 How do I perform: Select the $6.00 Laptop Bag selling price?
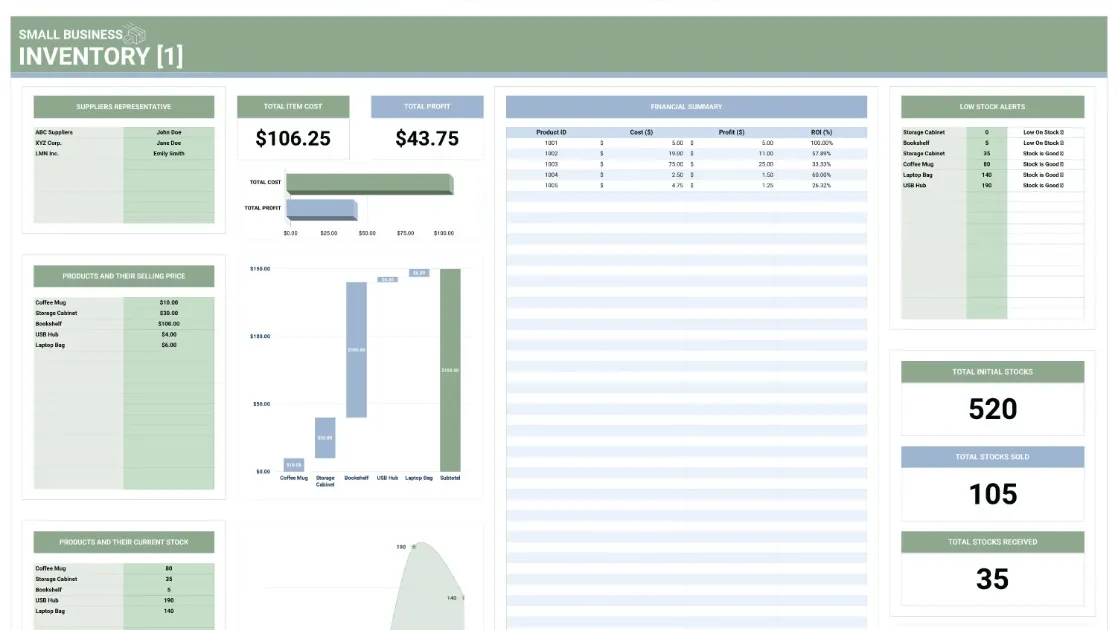[169, 346]
